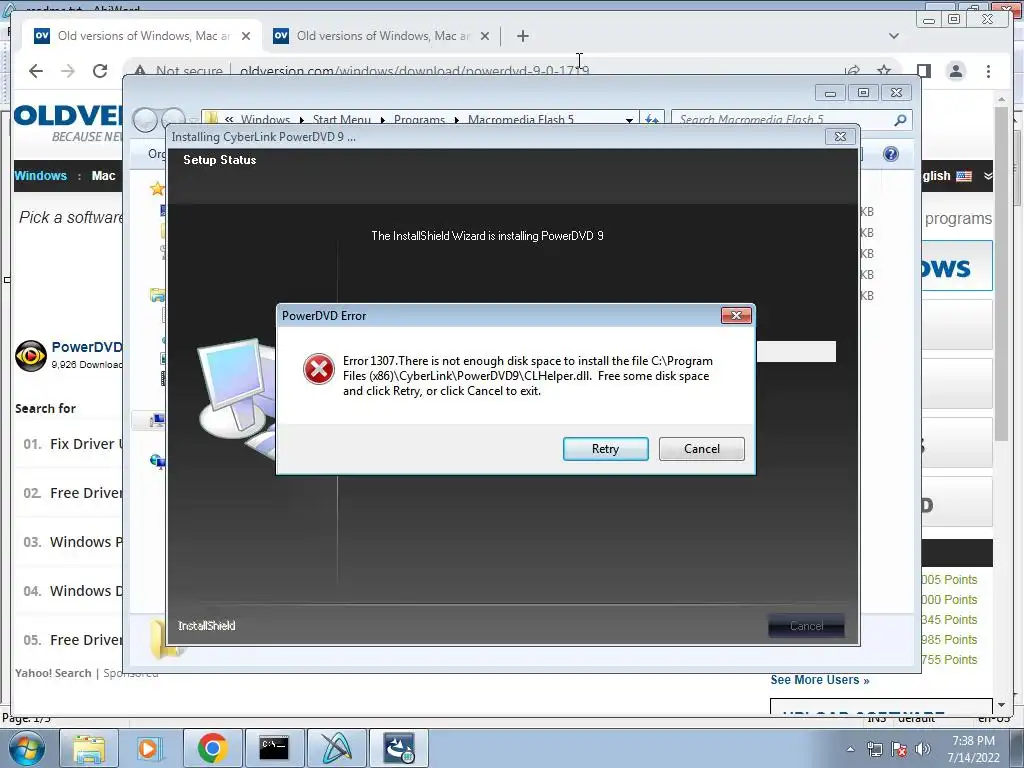Viewport: 1024px width, 768px height.
Task: Close the Installing CyberLink PowerDVD 9 window
Action: coord(840,136)
